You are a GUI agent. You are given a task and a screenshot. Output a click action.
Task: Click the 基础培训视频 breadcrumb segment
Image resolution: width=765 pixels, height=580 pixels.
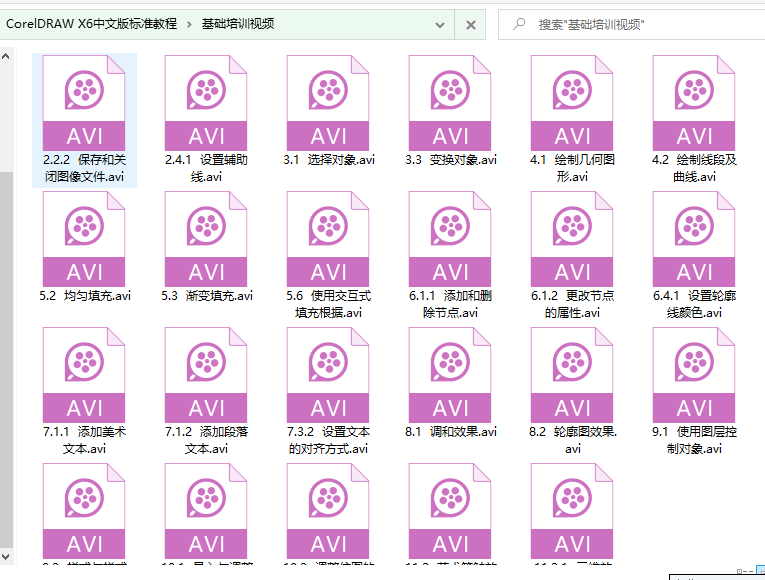(x=238, y=23)
